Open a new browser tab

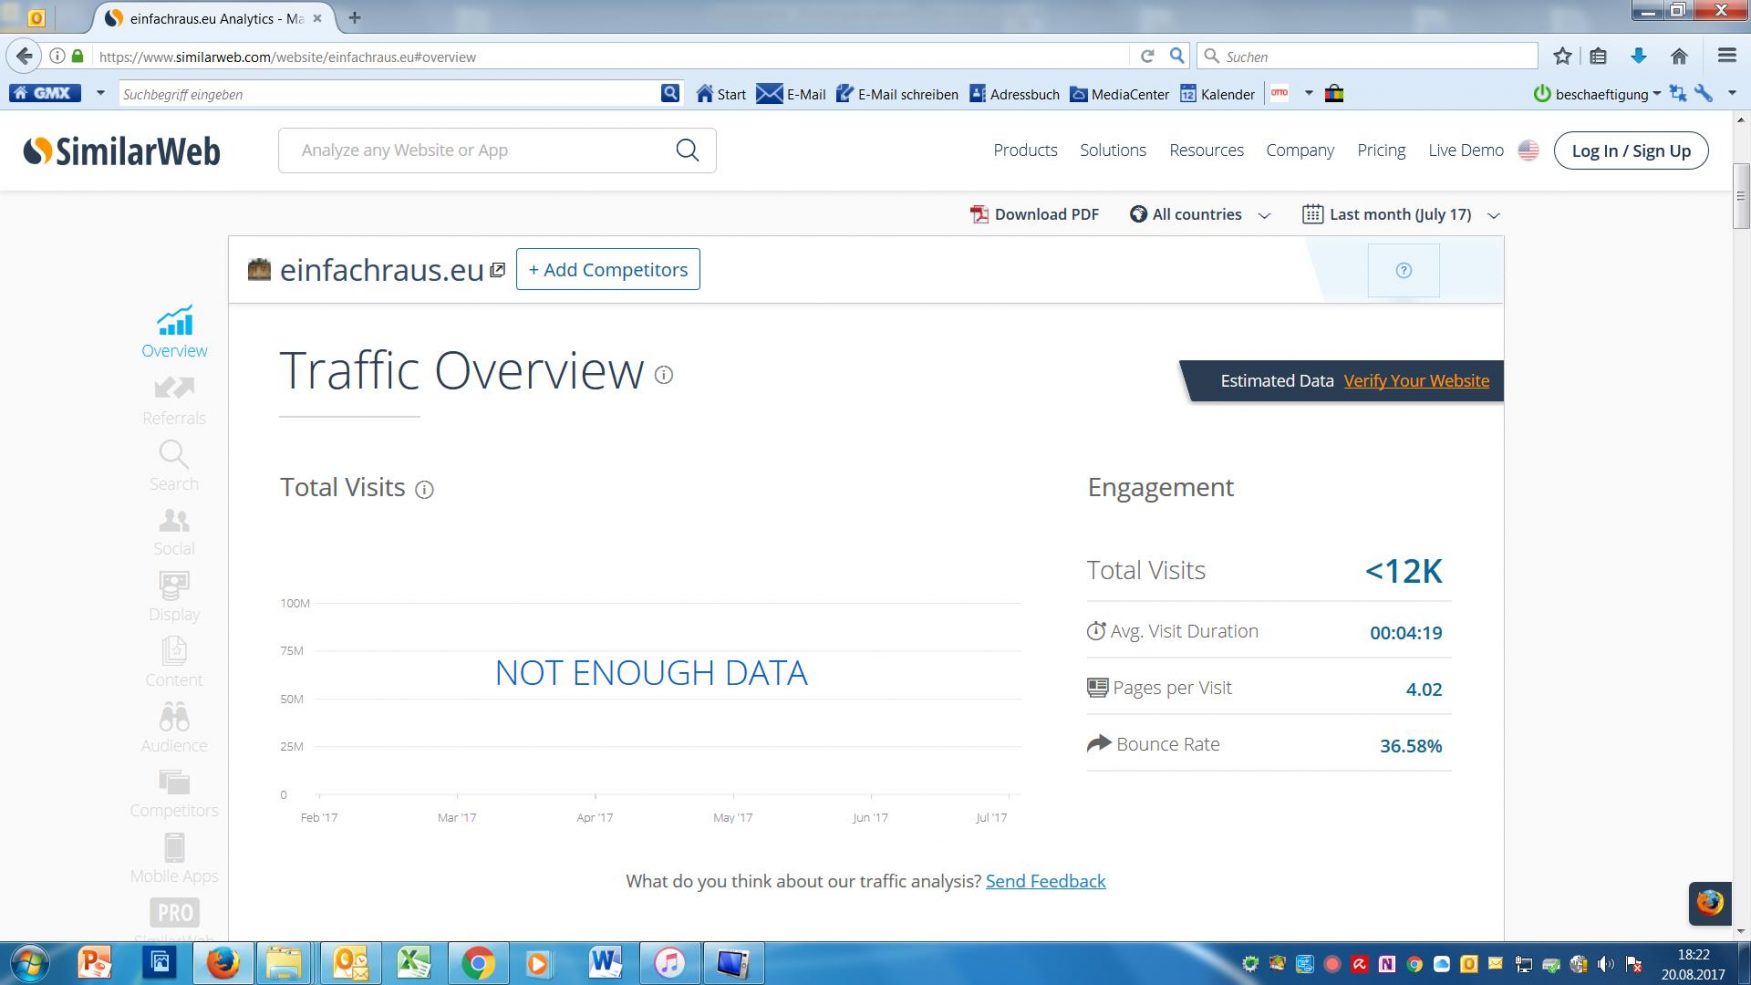click(354, 18)
